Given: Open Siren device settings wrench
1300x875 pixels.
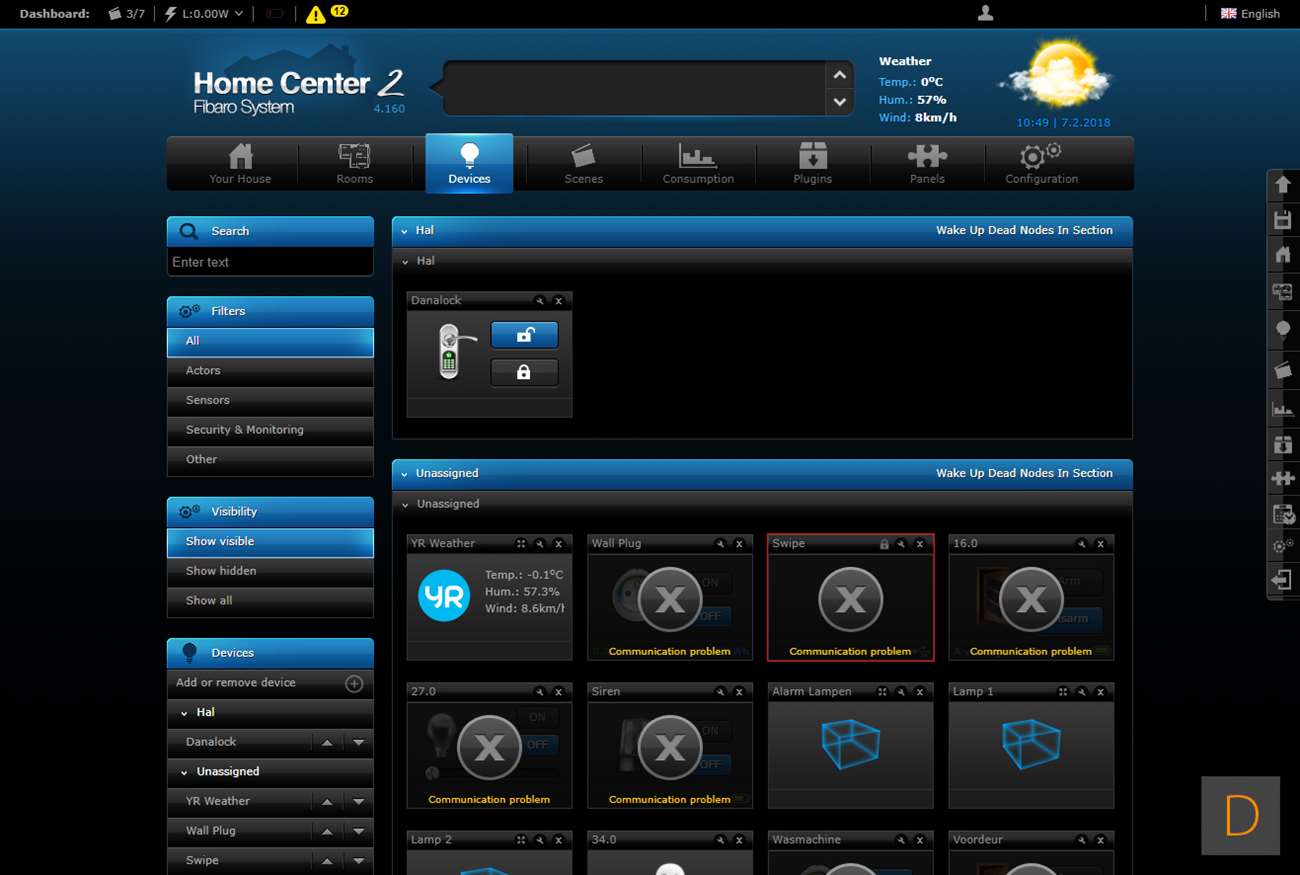Looking at the screenshot, I should pyautogui.click(x=720, y=691).
